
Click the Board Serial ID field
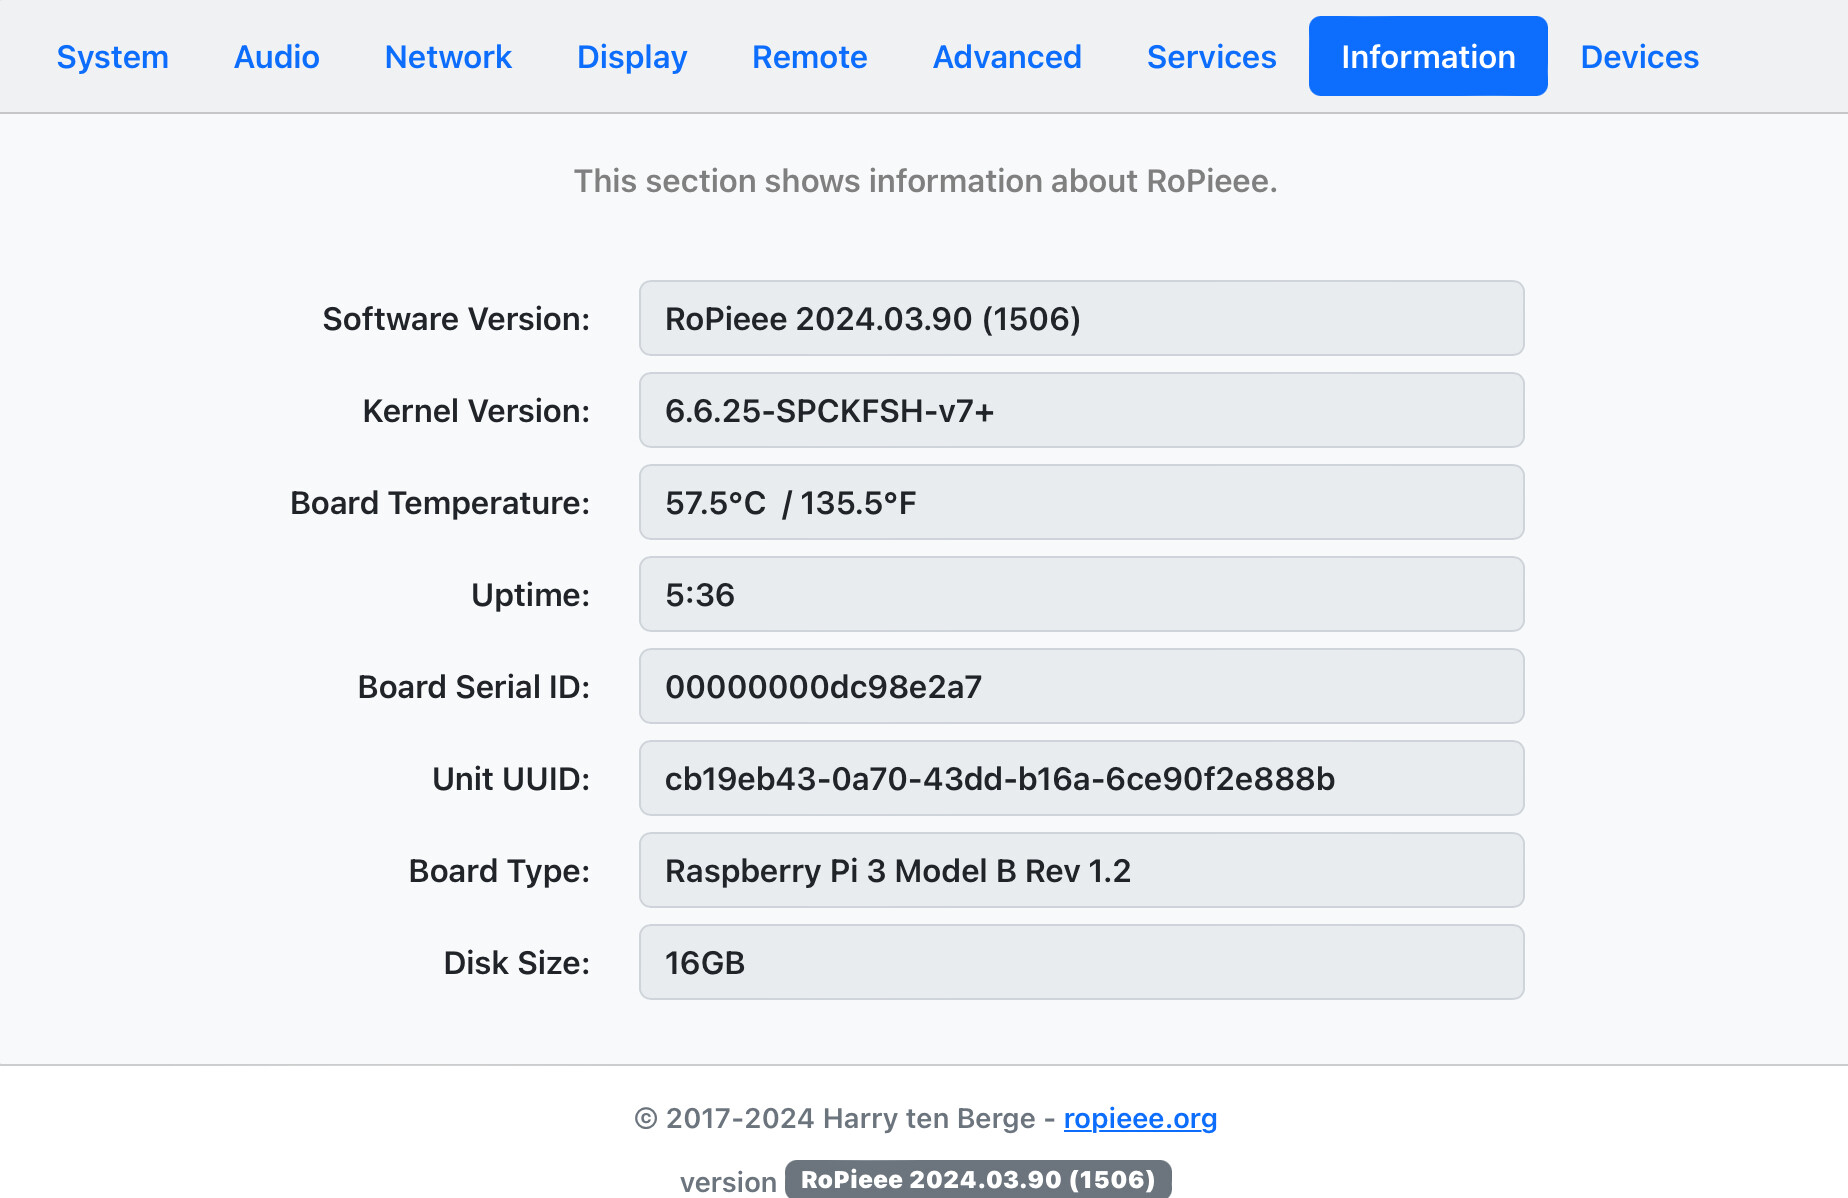(1081, 686)
